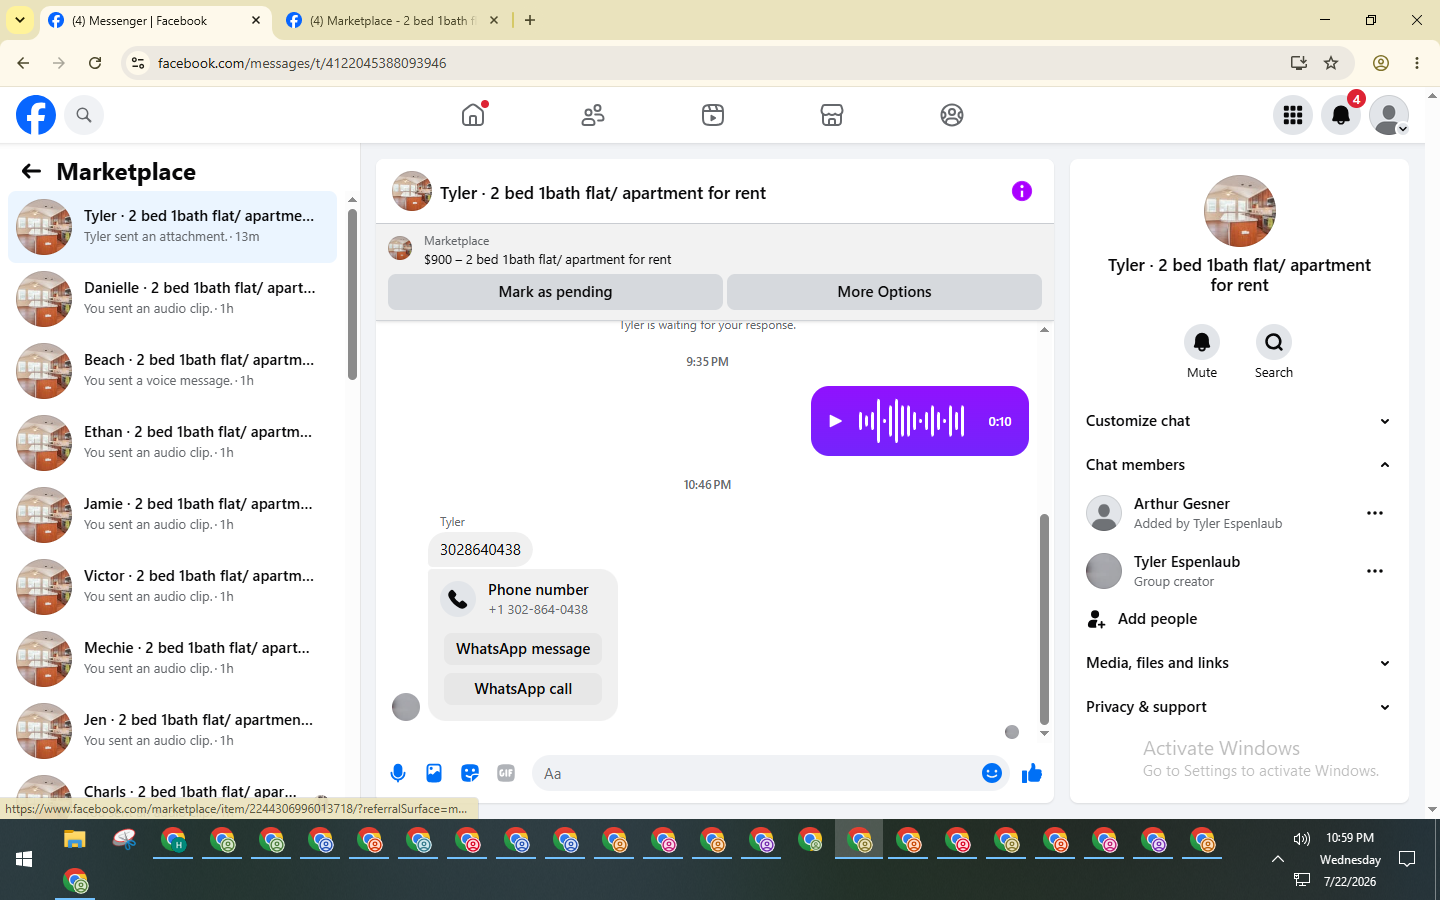Open Beach conversation in the list

172,371
